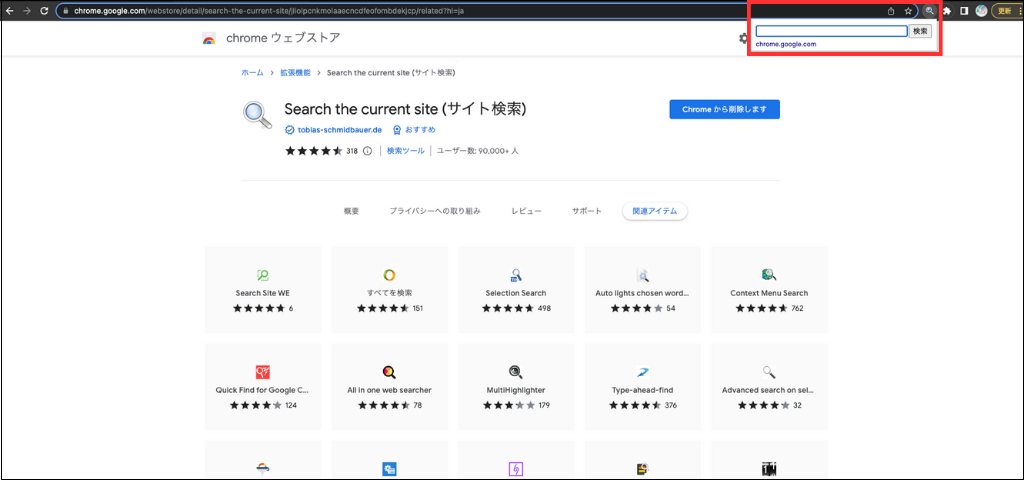
Task: Click the All in one web searcher title
Action: click(x=389, y=391)
